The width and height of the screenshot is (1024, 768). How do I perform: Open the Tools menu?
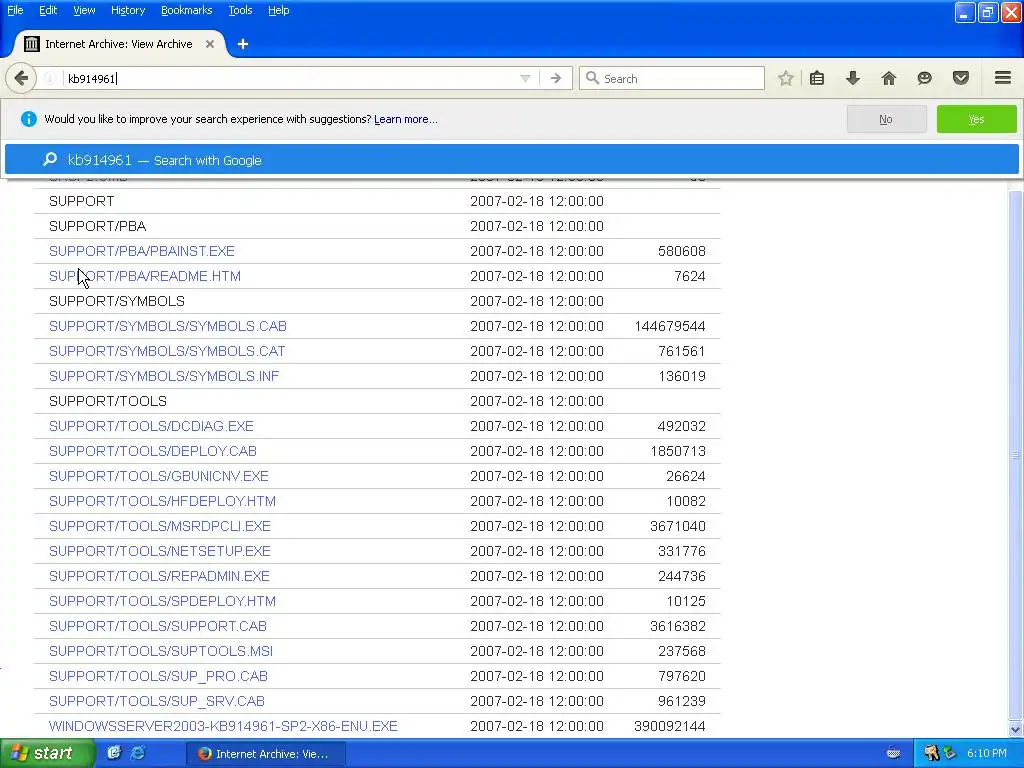tap(240, 10)
